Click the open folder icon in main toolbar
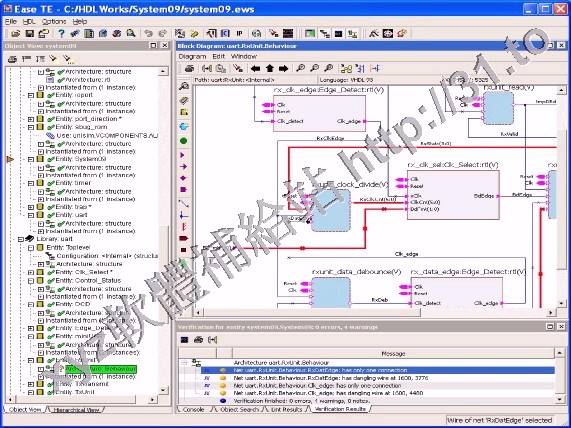The image size is (571, 428). [x=15, y=34]
